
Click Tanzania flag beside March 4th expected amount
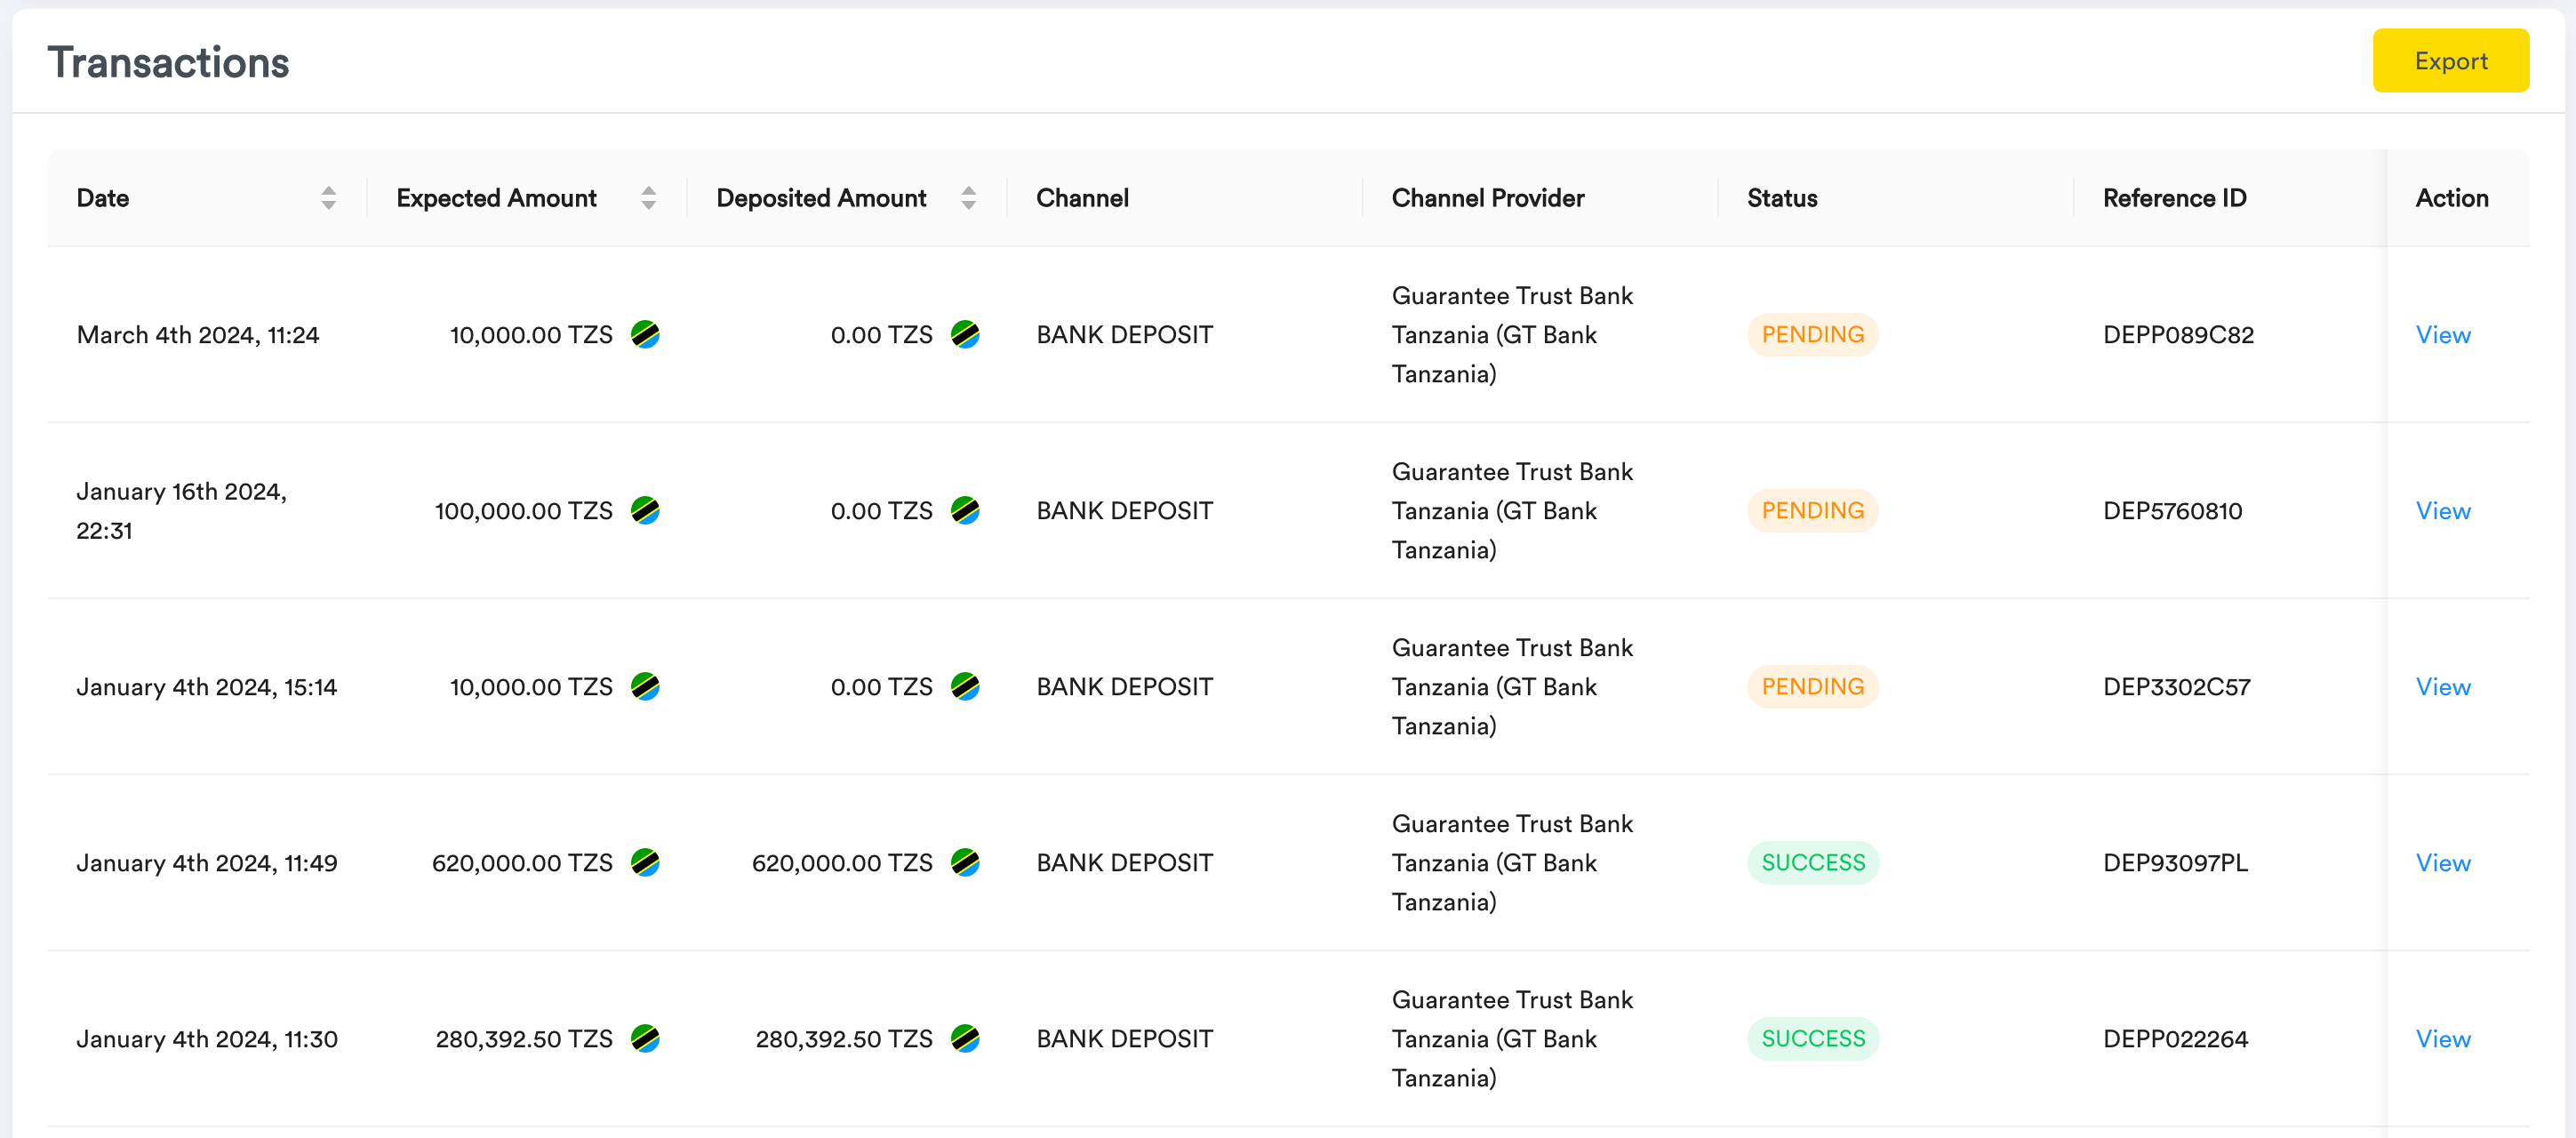[645, 335]
